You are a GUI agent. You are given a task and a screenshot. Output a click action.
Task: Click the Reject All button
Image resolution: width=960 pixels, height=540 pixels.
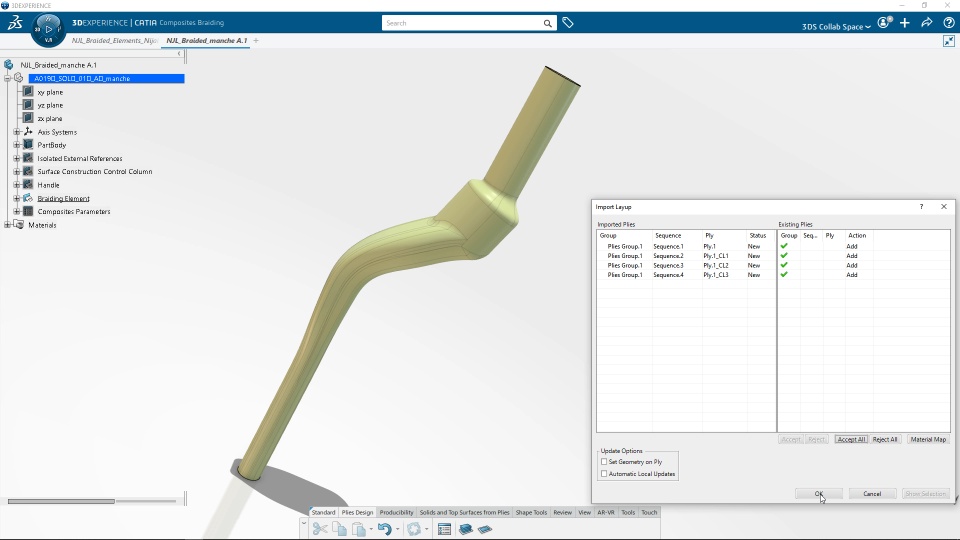[885, 440]
